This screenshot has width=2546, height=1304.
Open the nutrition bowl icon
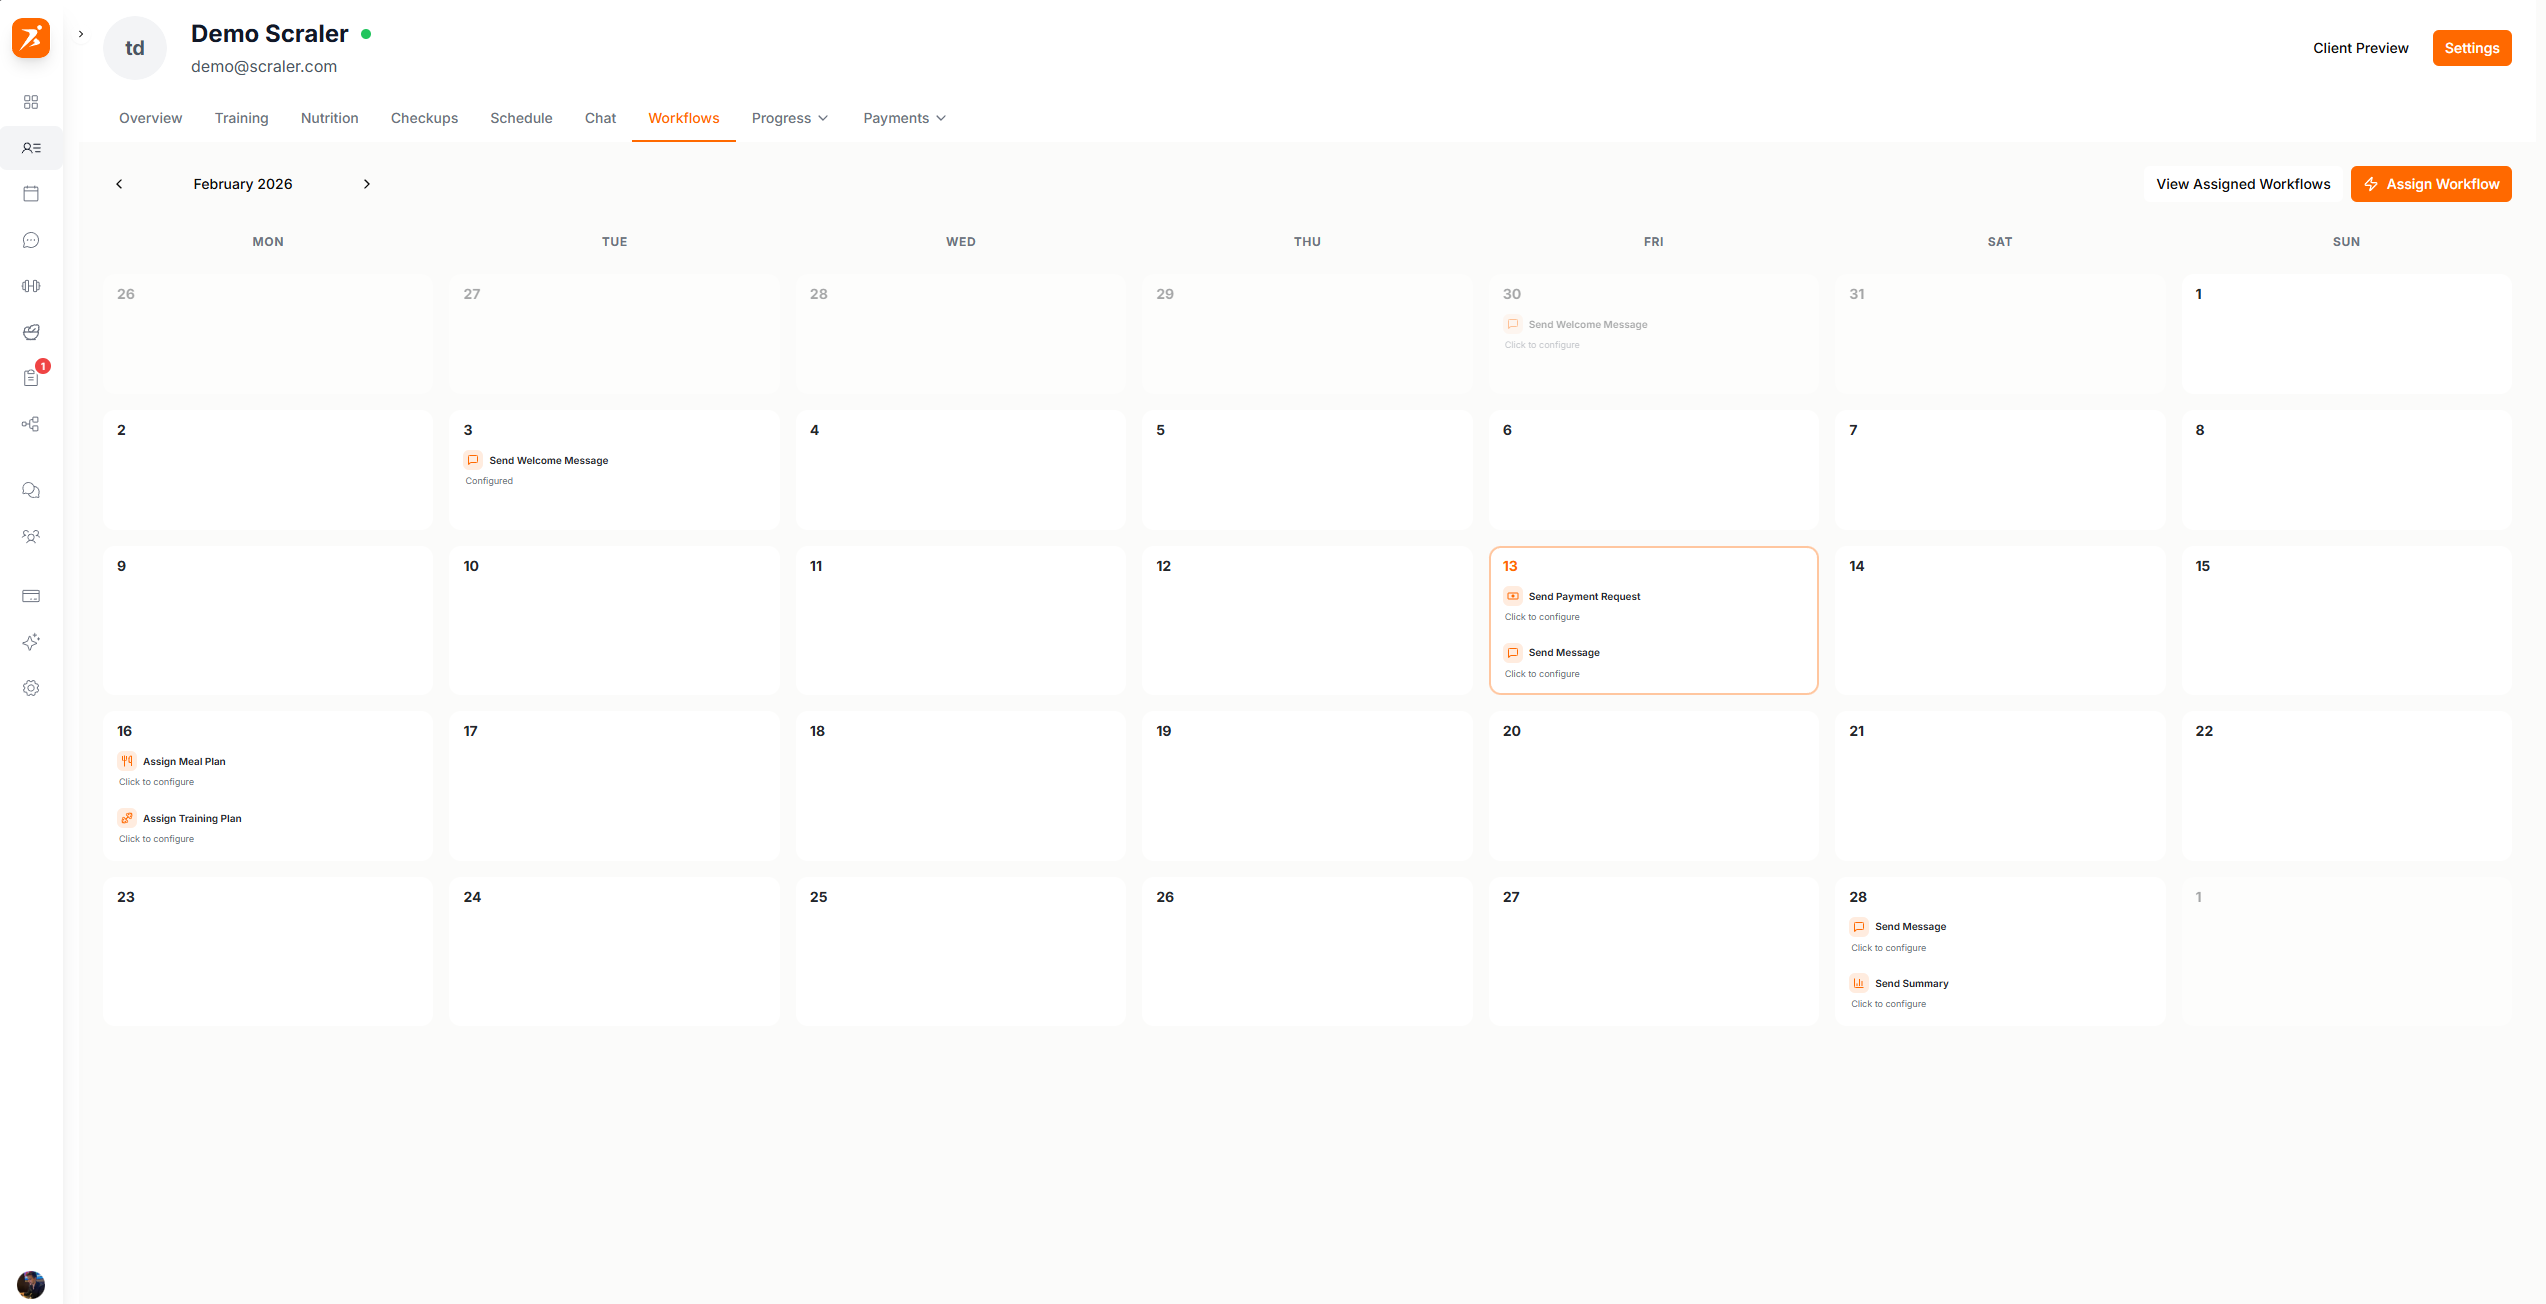click(31, 332)
